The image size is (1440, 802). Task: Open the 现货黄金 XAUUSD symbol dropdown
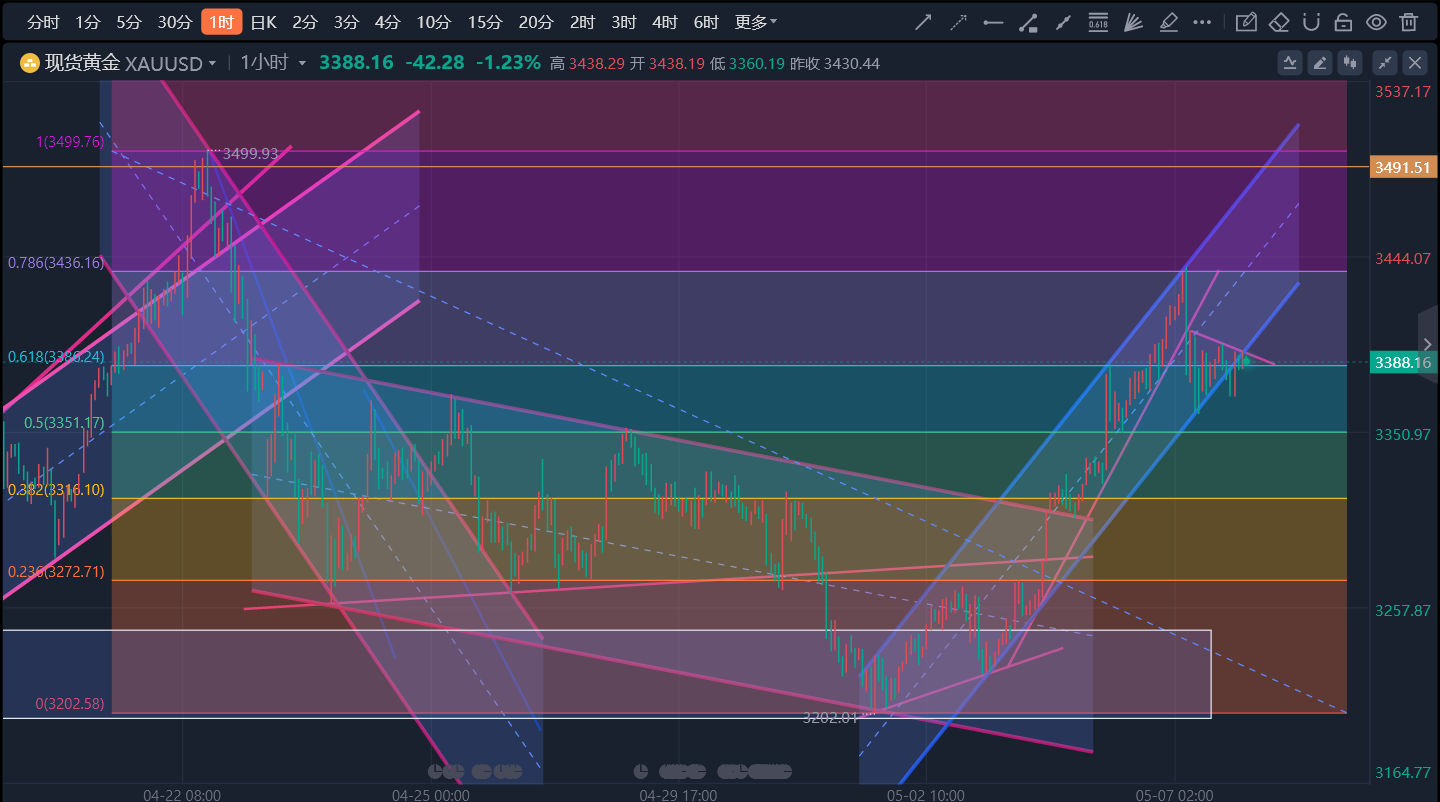click(131, 63)
